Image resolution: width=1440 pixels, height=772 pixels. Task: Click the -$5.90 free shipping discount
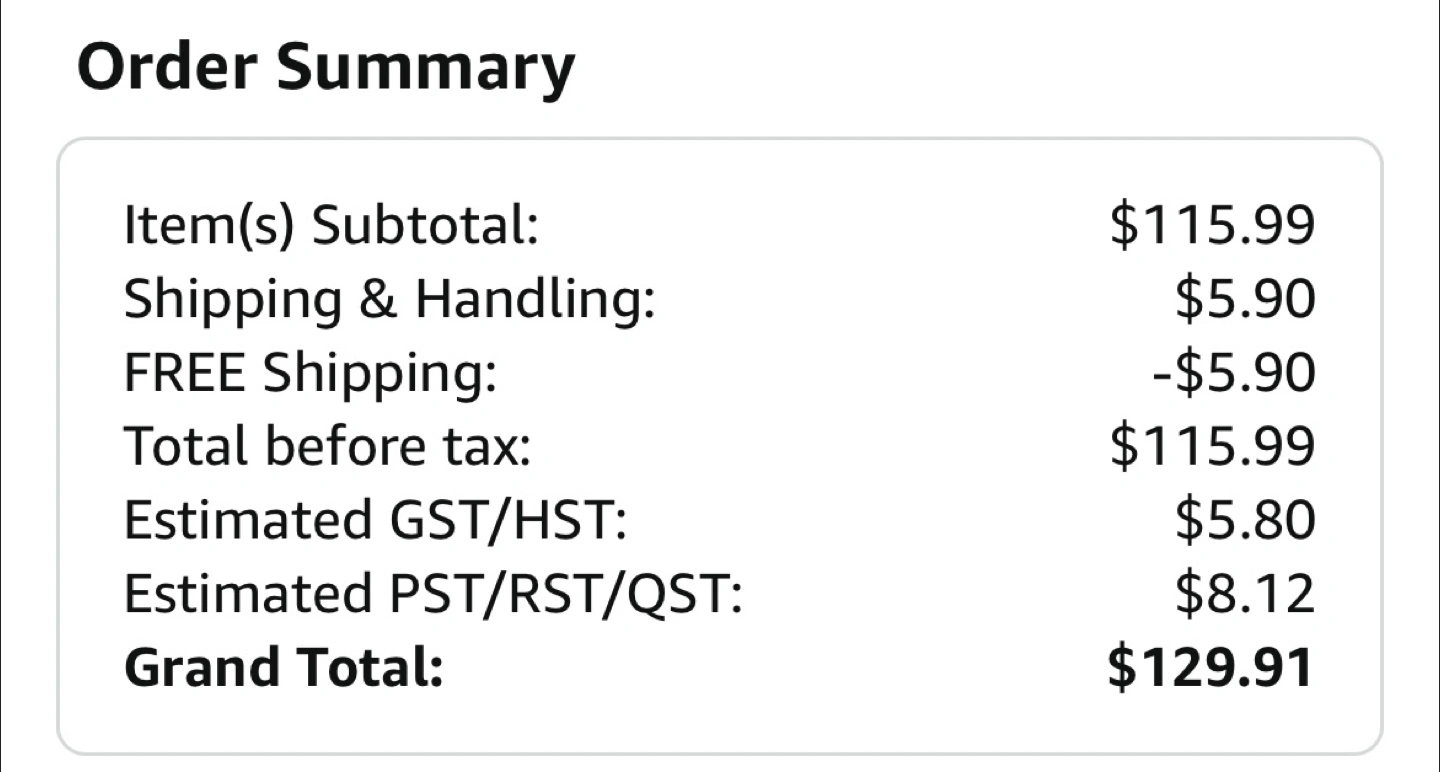point(1233,373)
